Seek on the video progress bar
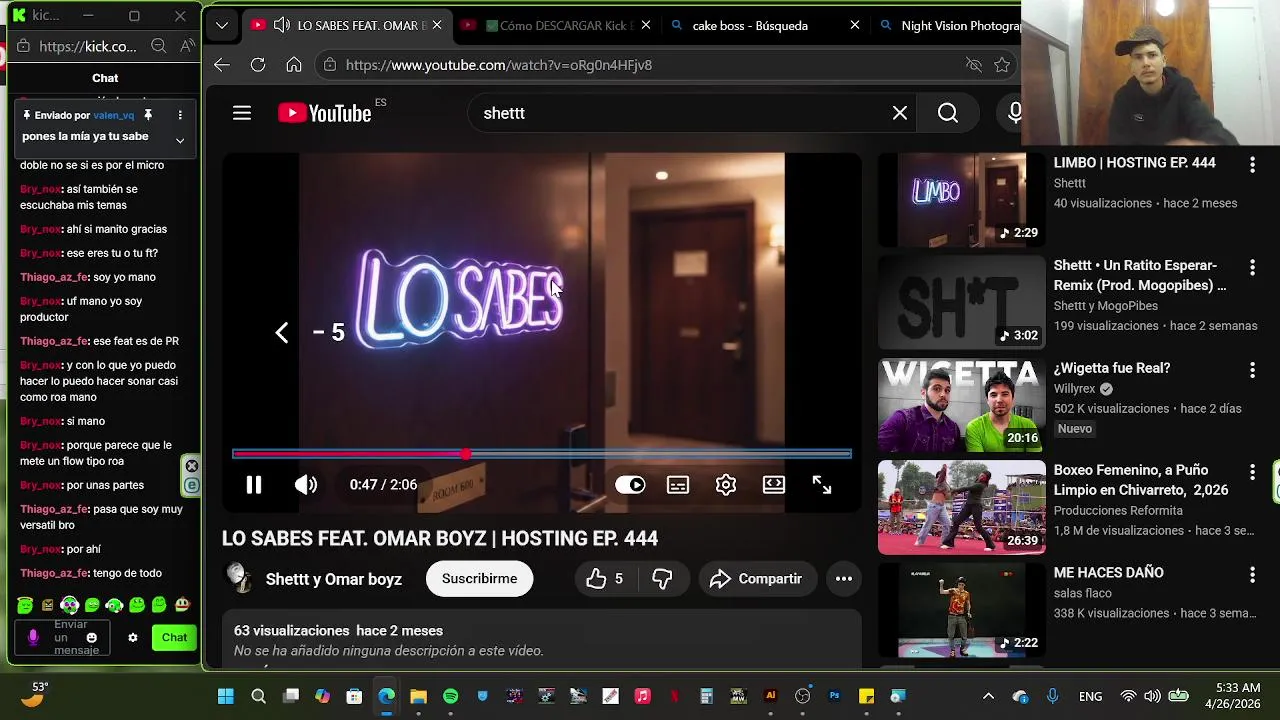The height and width of the screenshot is (720, 1280). (x=541, y=454)
